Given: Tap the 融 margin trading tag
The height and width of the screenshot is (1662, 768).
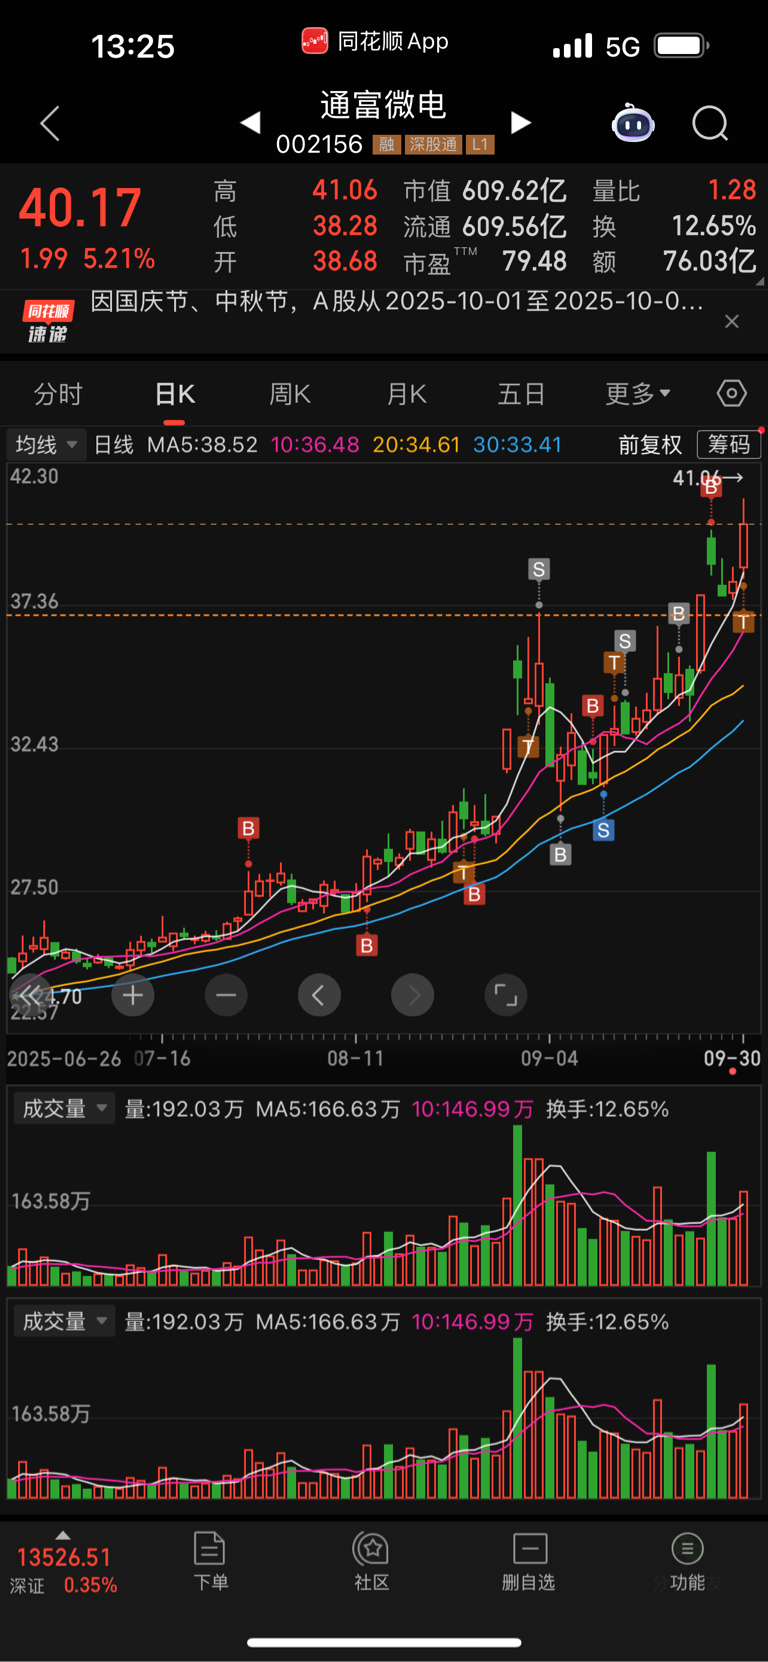Looking at the screenshot, I should [386, 145].
